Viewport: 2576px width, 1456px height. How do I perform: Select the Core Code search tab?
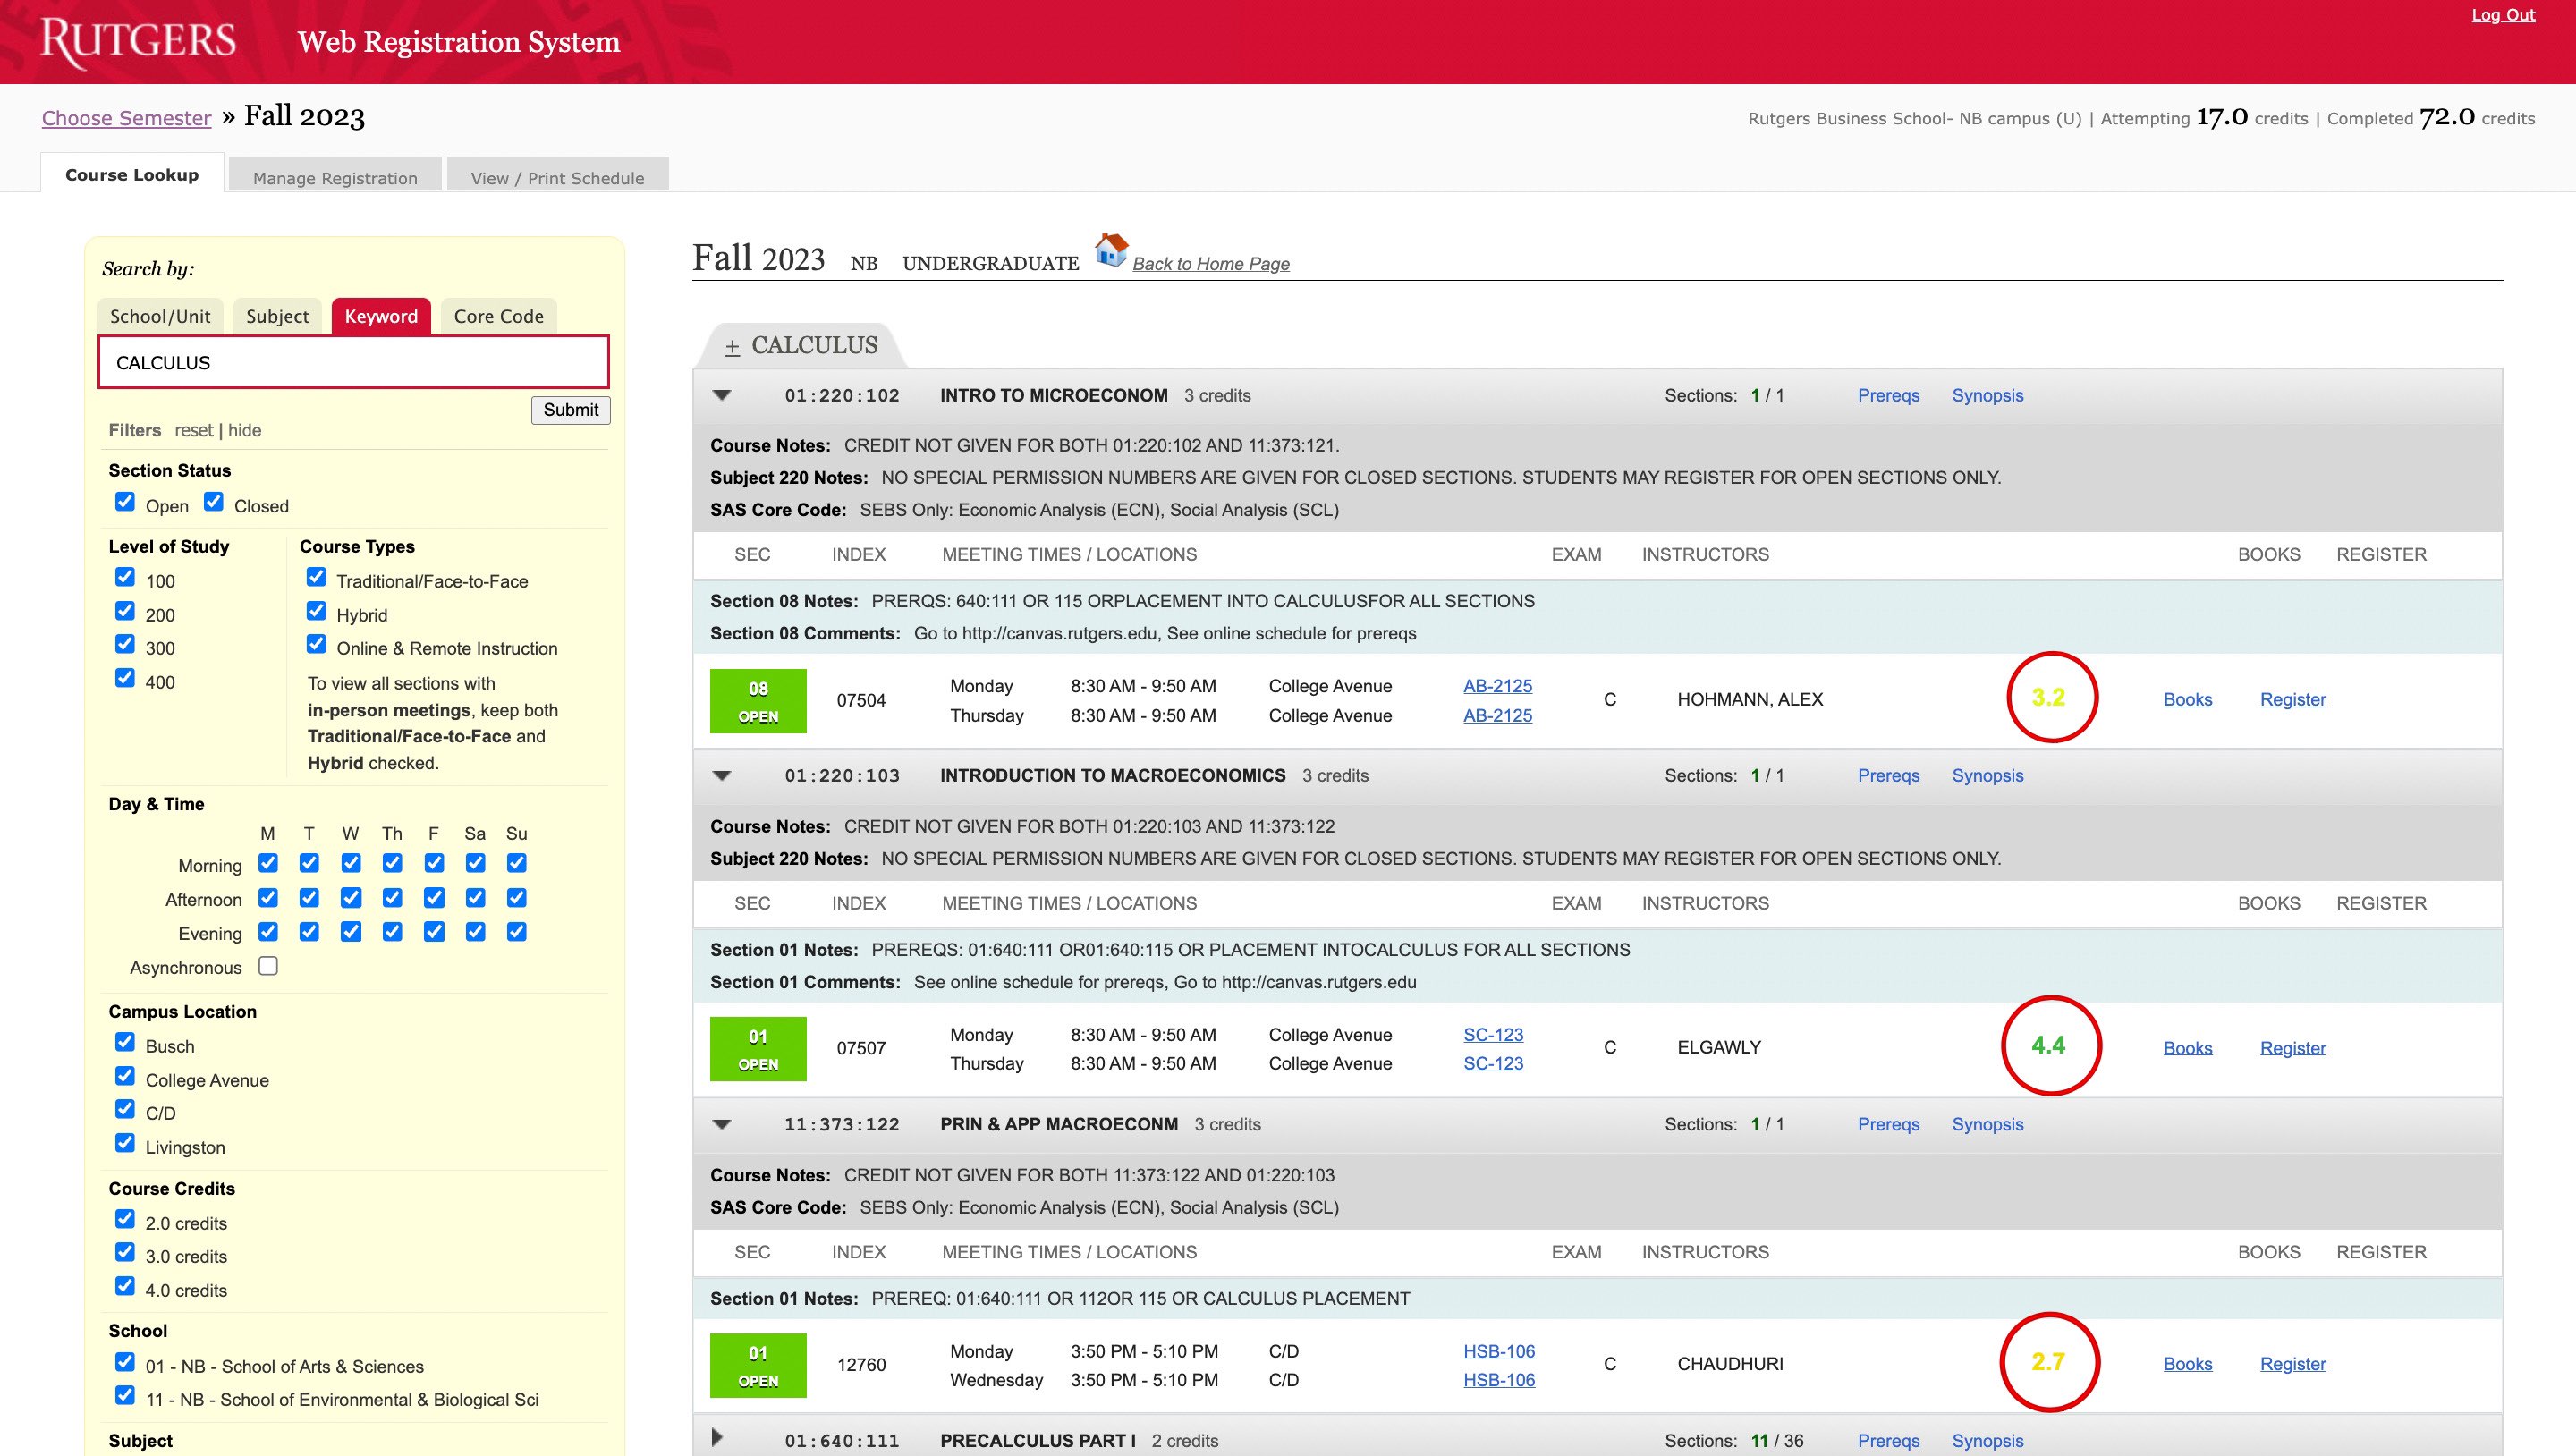(498, 316)
